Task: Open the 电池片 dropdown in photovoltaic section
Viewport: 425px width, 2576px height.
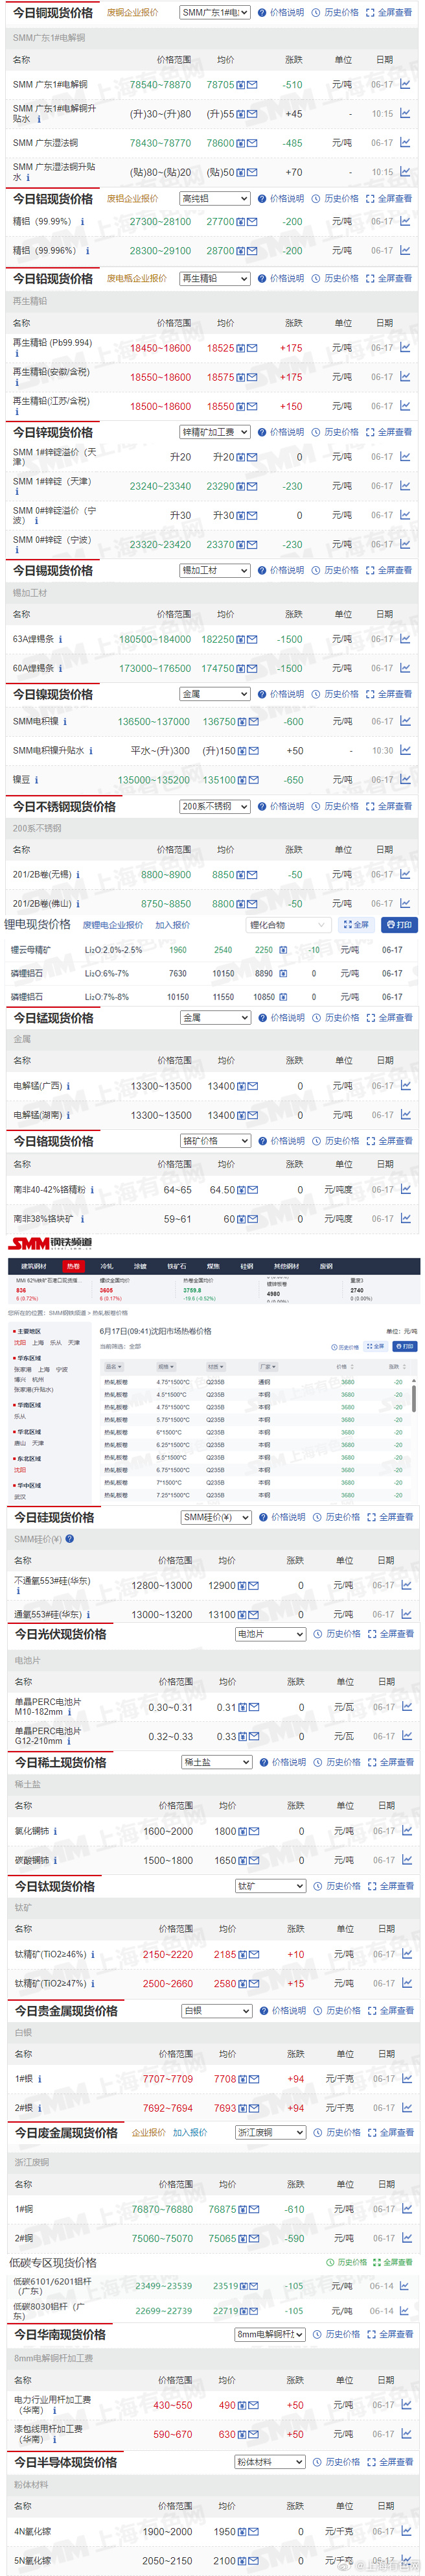Action: tap(270, 1634)
